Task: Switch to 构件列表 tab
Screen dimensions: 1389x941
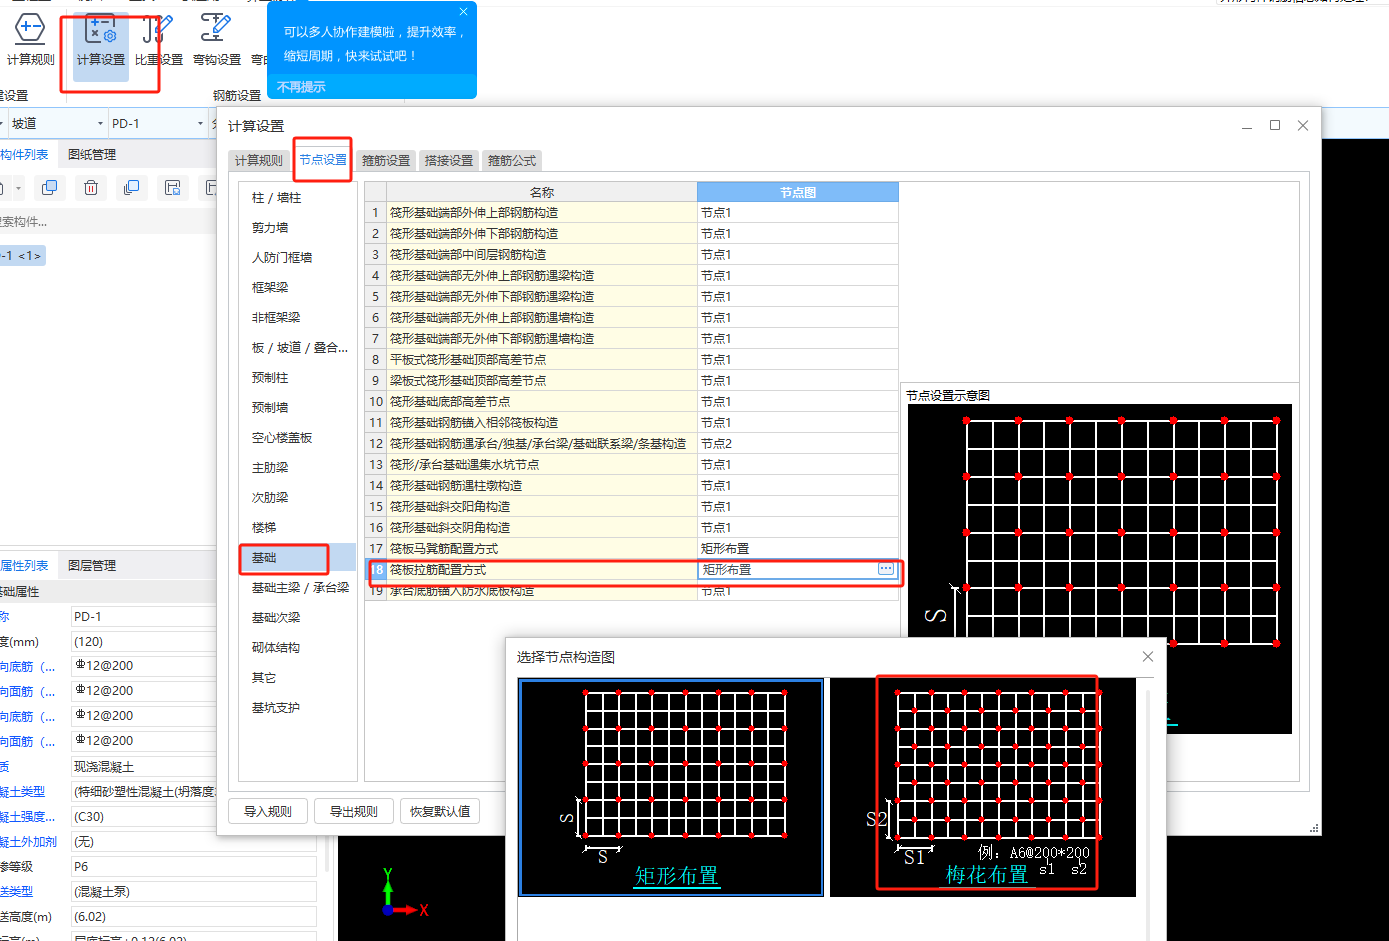Action: (24, 154)
